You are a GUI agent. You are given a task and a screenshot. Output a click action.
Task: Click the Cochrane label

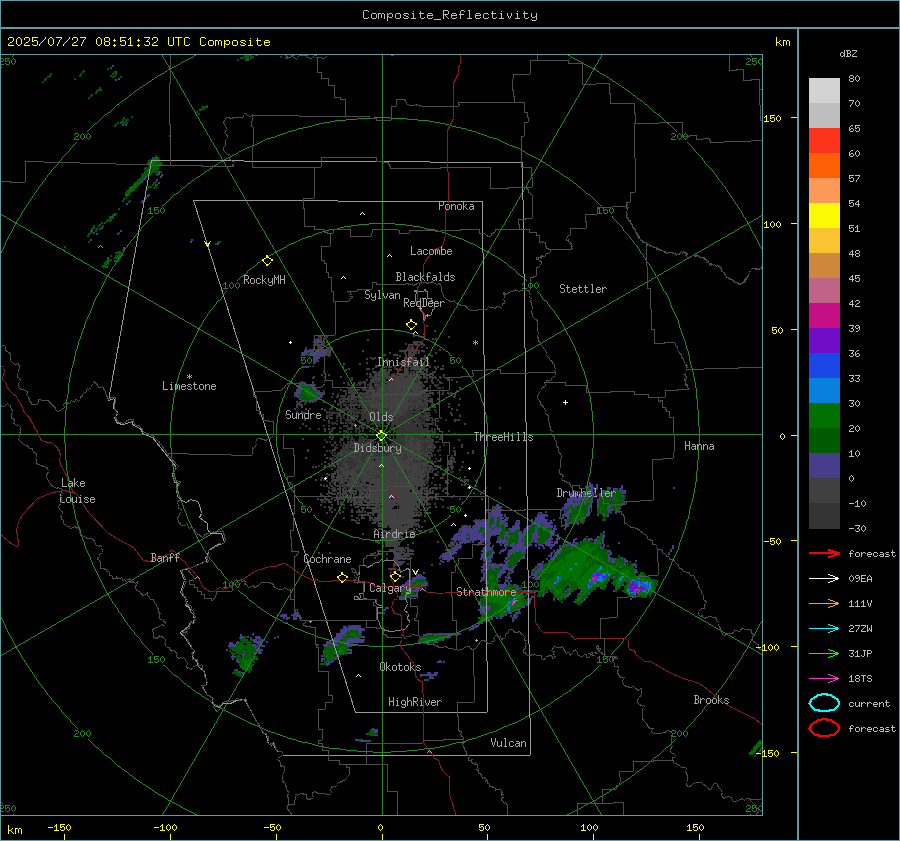(327, 559)
